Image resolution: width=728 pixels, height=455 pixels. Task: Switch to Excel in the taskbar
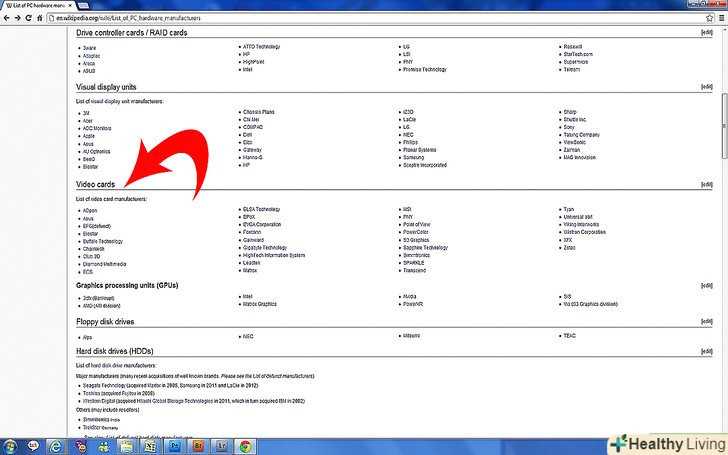[150, 447]
